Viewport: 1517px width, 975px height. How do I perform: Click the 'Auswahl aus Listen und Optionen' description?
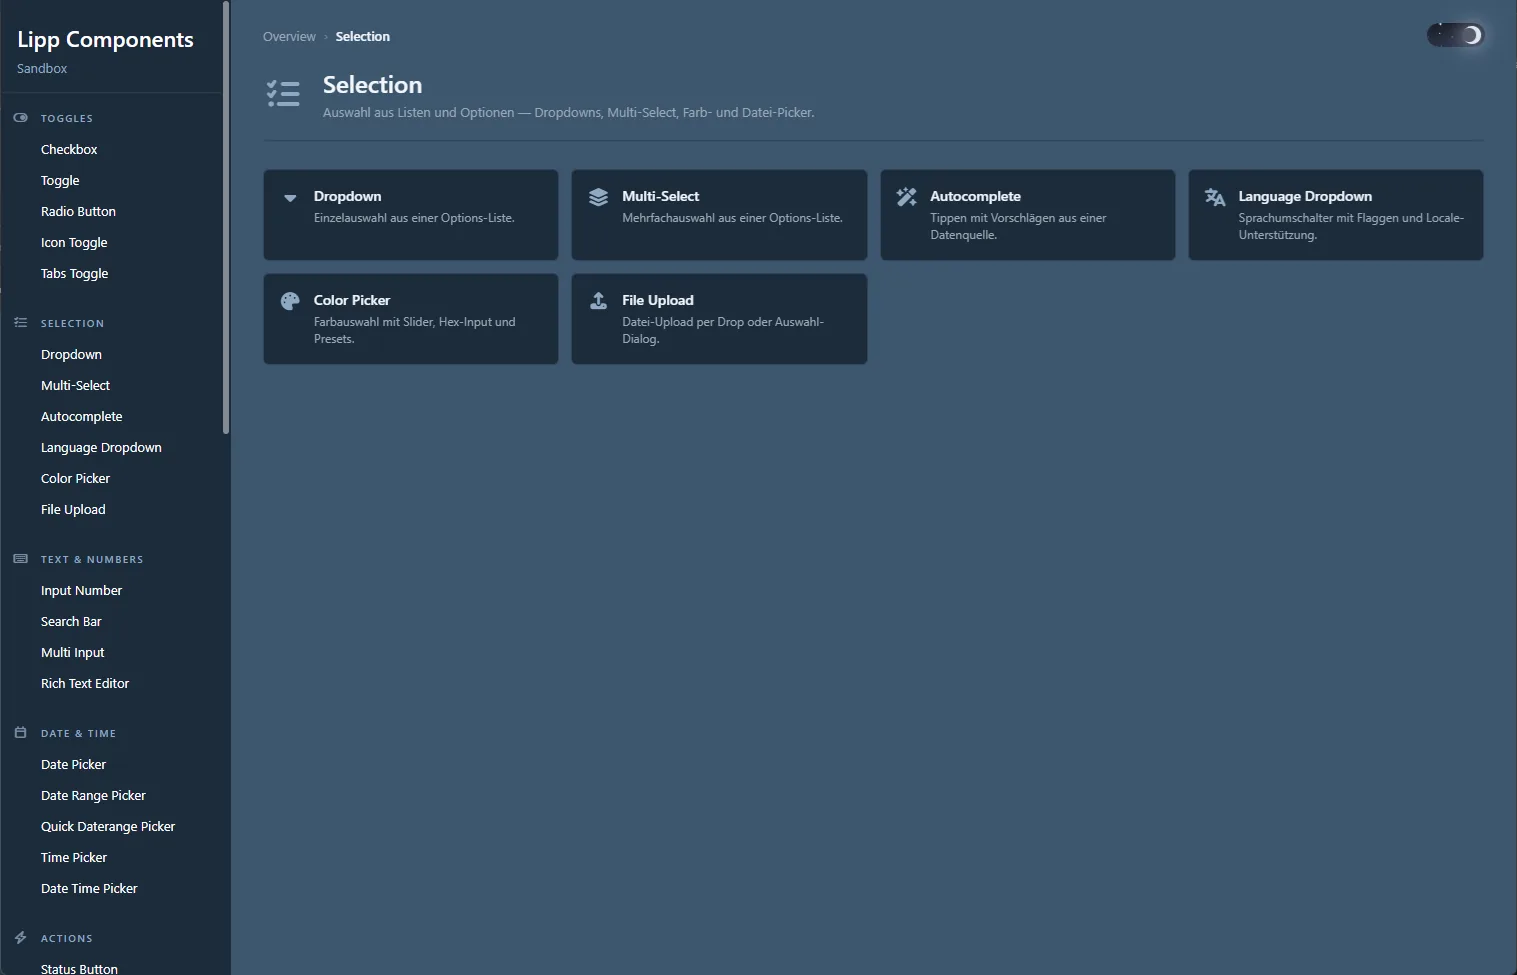tap(568, 113)
